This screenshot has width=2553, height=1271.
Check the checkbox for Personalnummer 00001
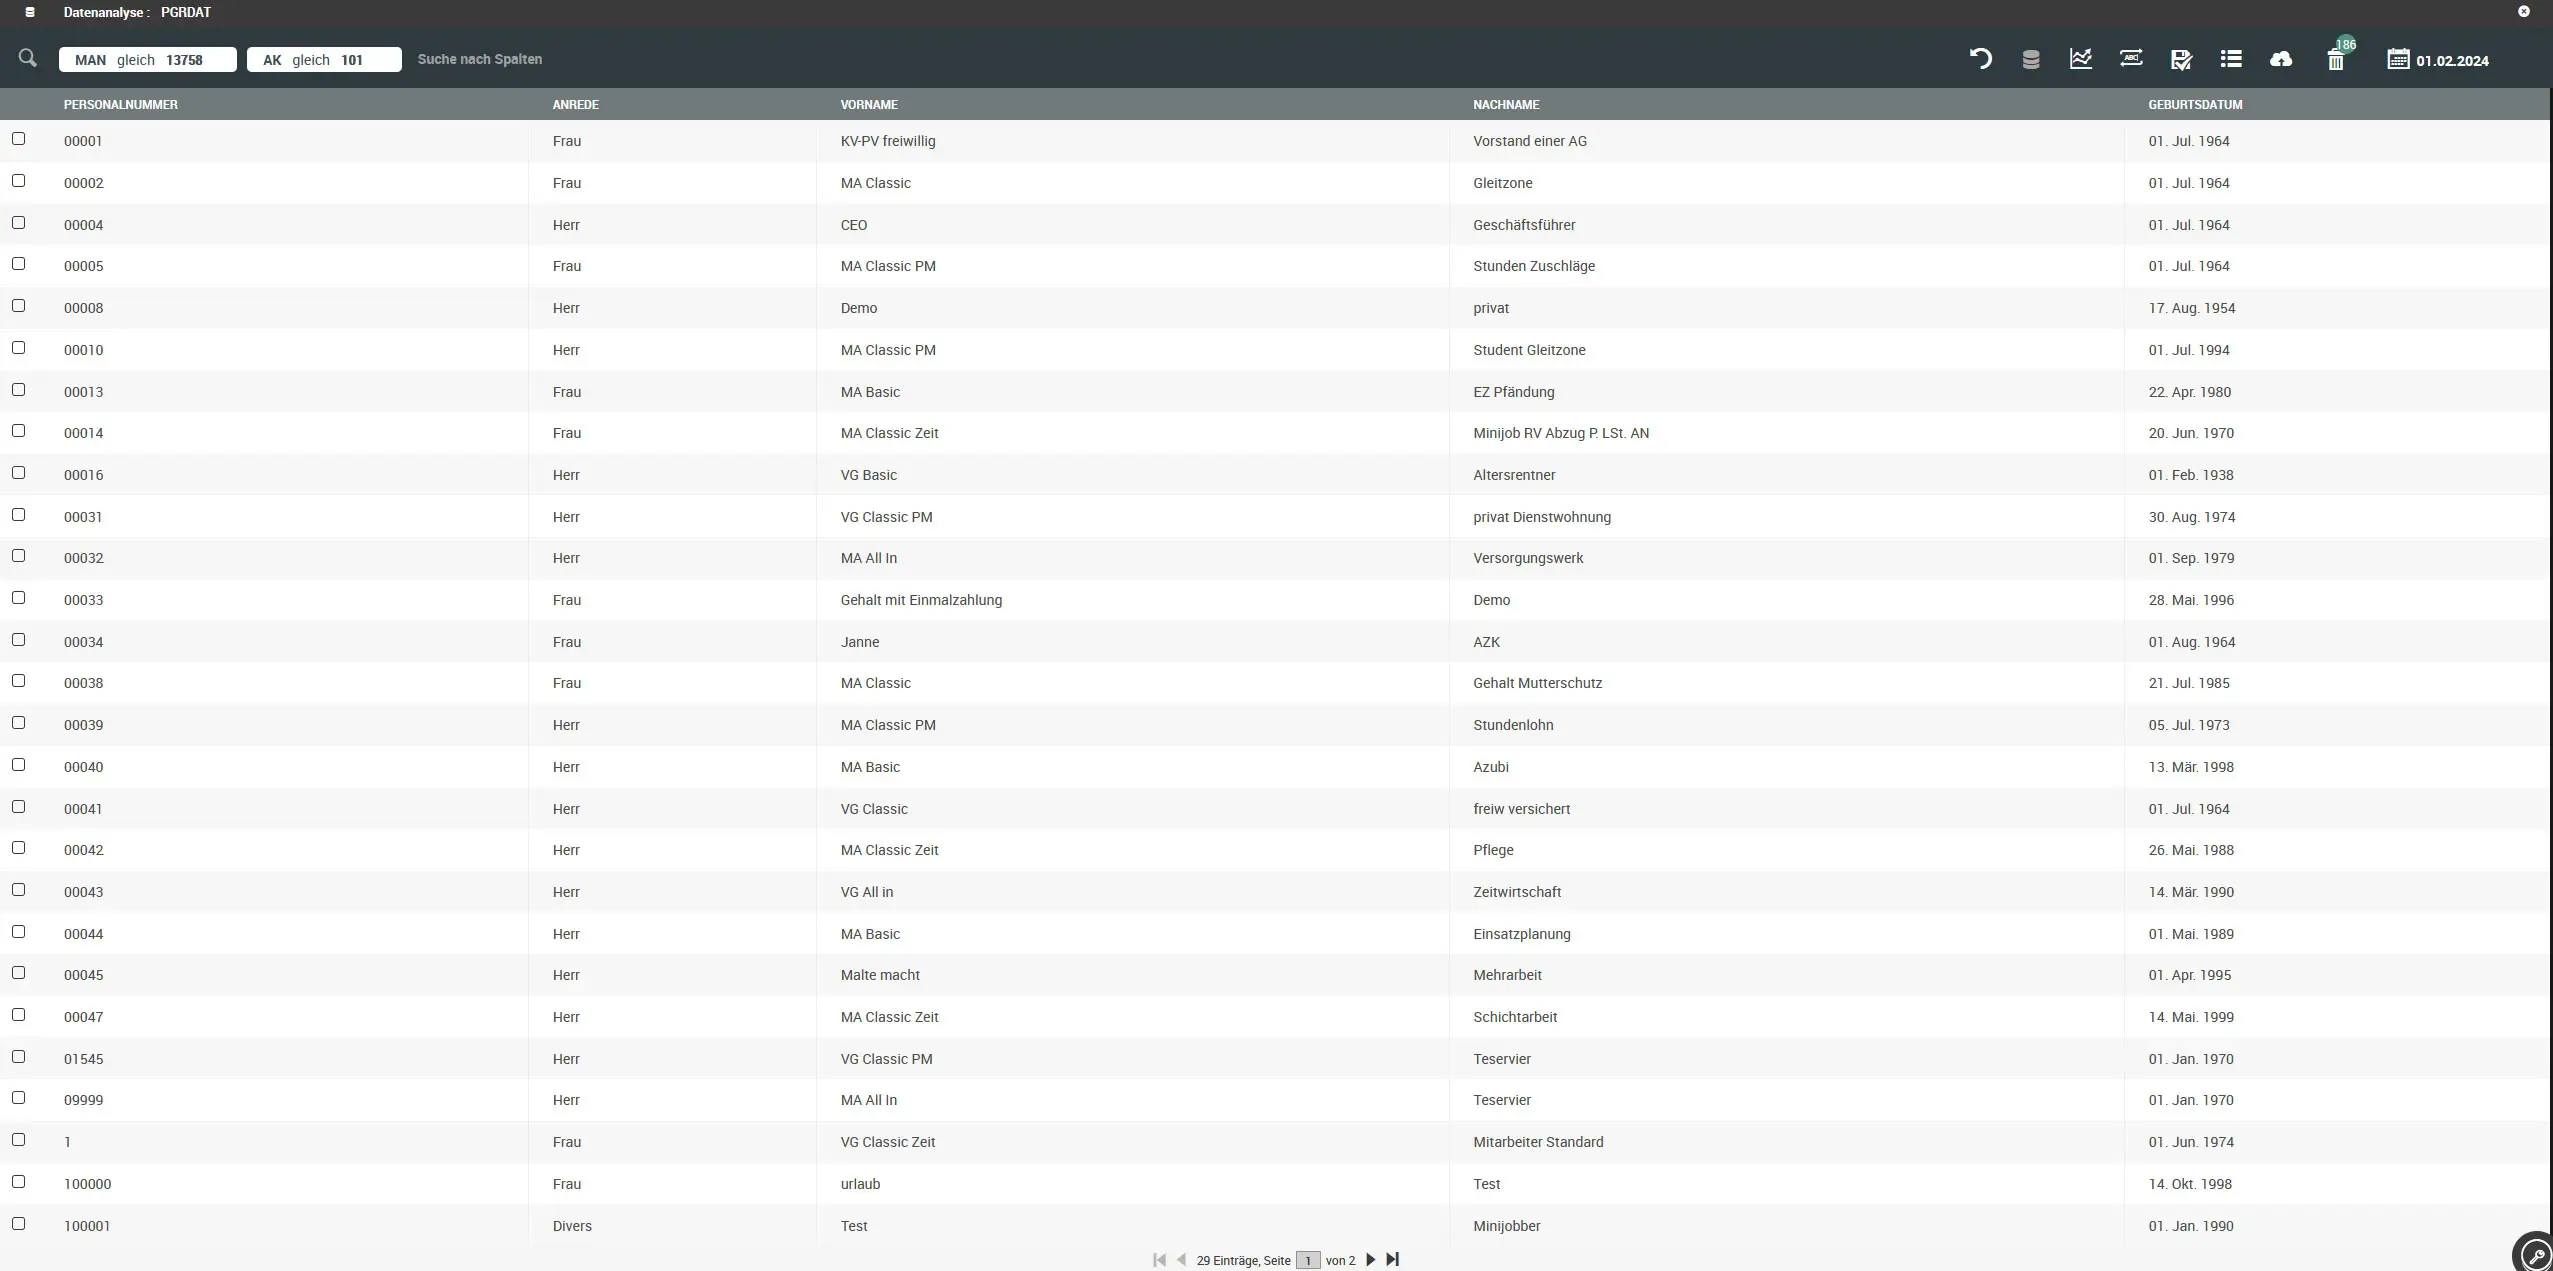[x=19, y=138]
